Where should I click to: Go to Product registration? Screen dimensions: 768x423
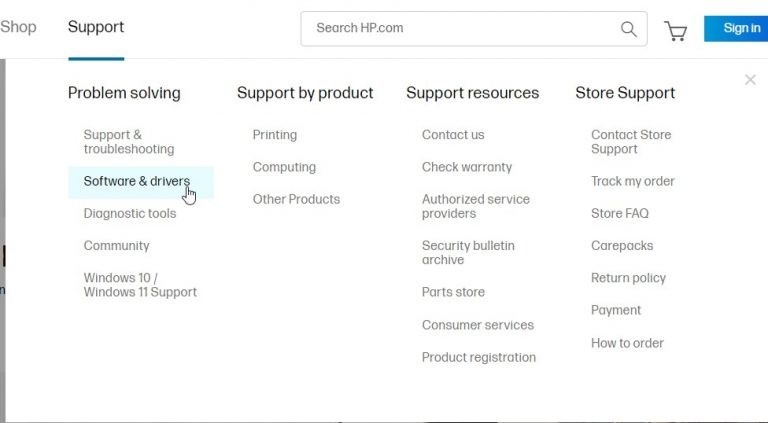click(x=478, y=357)
